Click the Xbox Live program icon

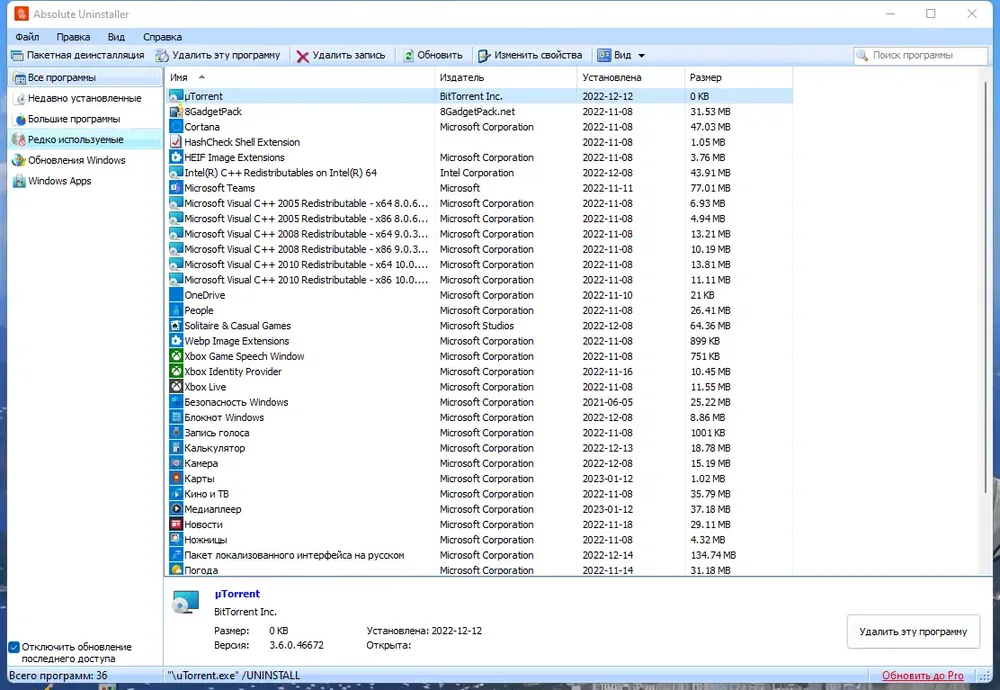[176, 386]
